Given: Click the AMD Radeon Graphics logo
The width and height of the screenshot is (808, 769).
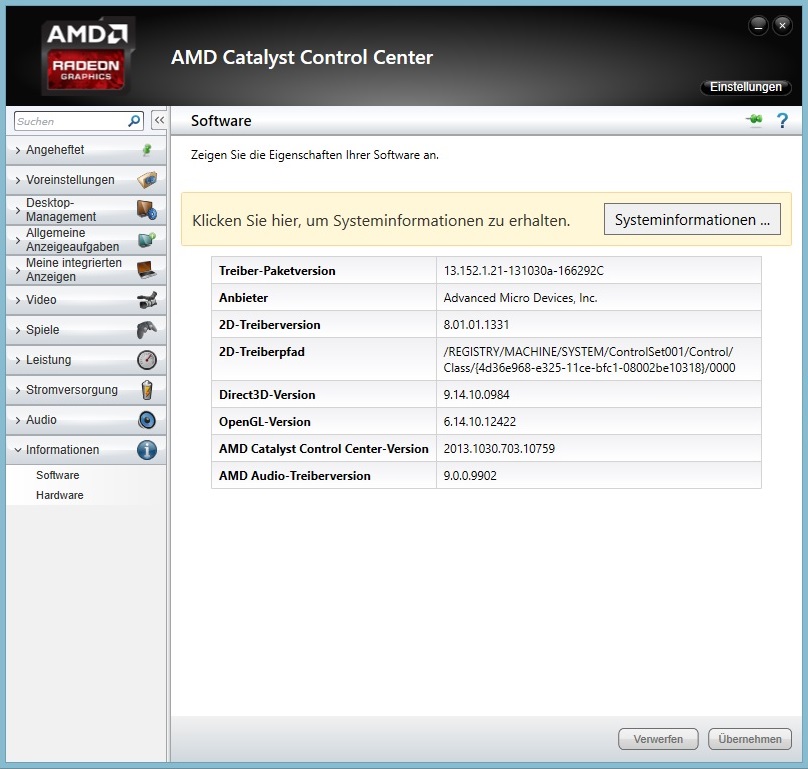Looking at the screenshot, I should point(88,55).
